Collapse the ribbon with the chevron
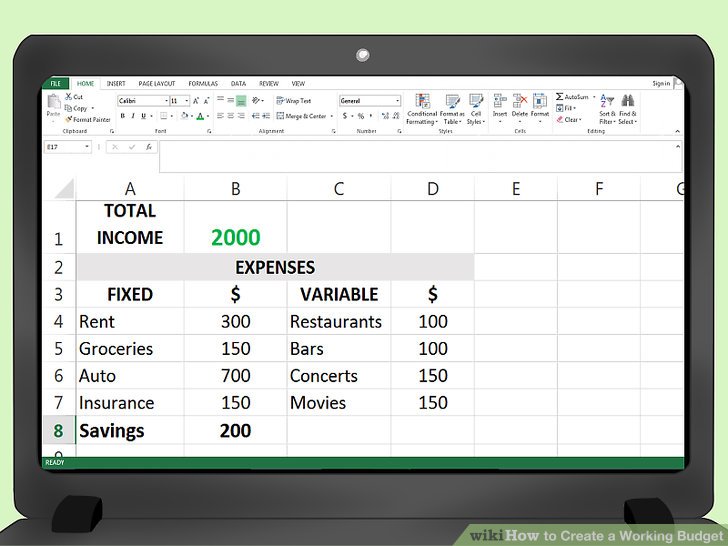The width and height of the screenshot is (728, 546). 677,131
